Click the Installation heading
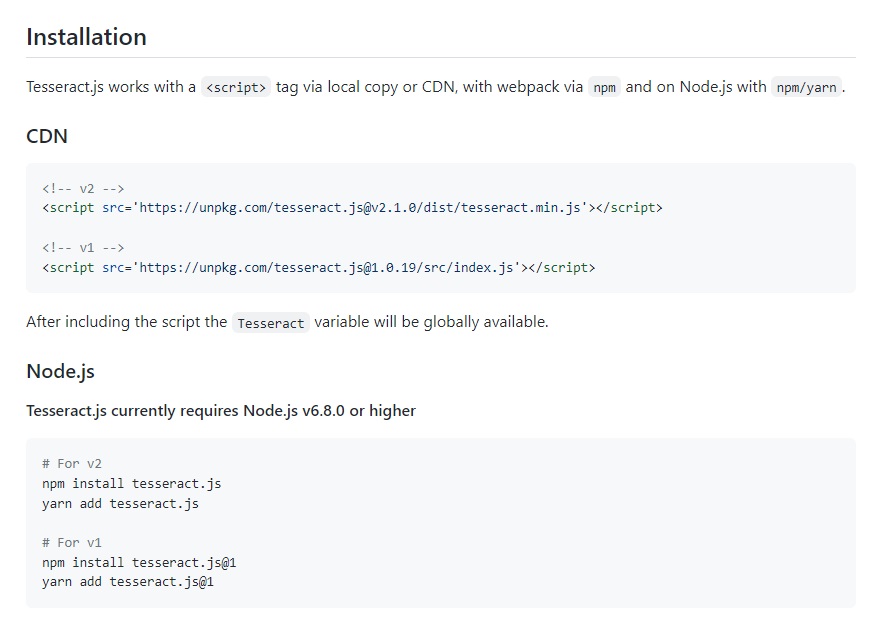The width and height of the screenshot is (879, 630). [x=86, y=37]
